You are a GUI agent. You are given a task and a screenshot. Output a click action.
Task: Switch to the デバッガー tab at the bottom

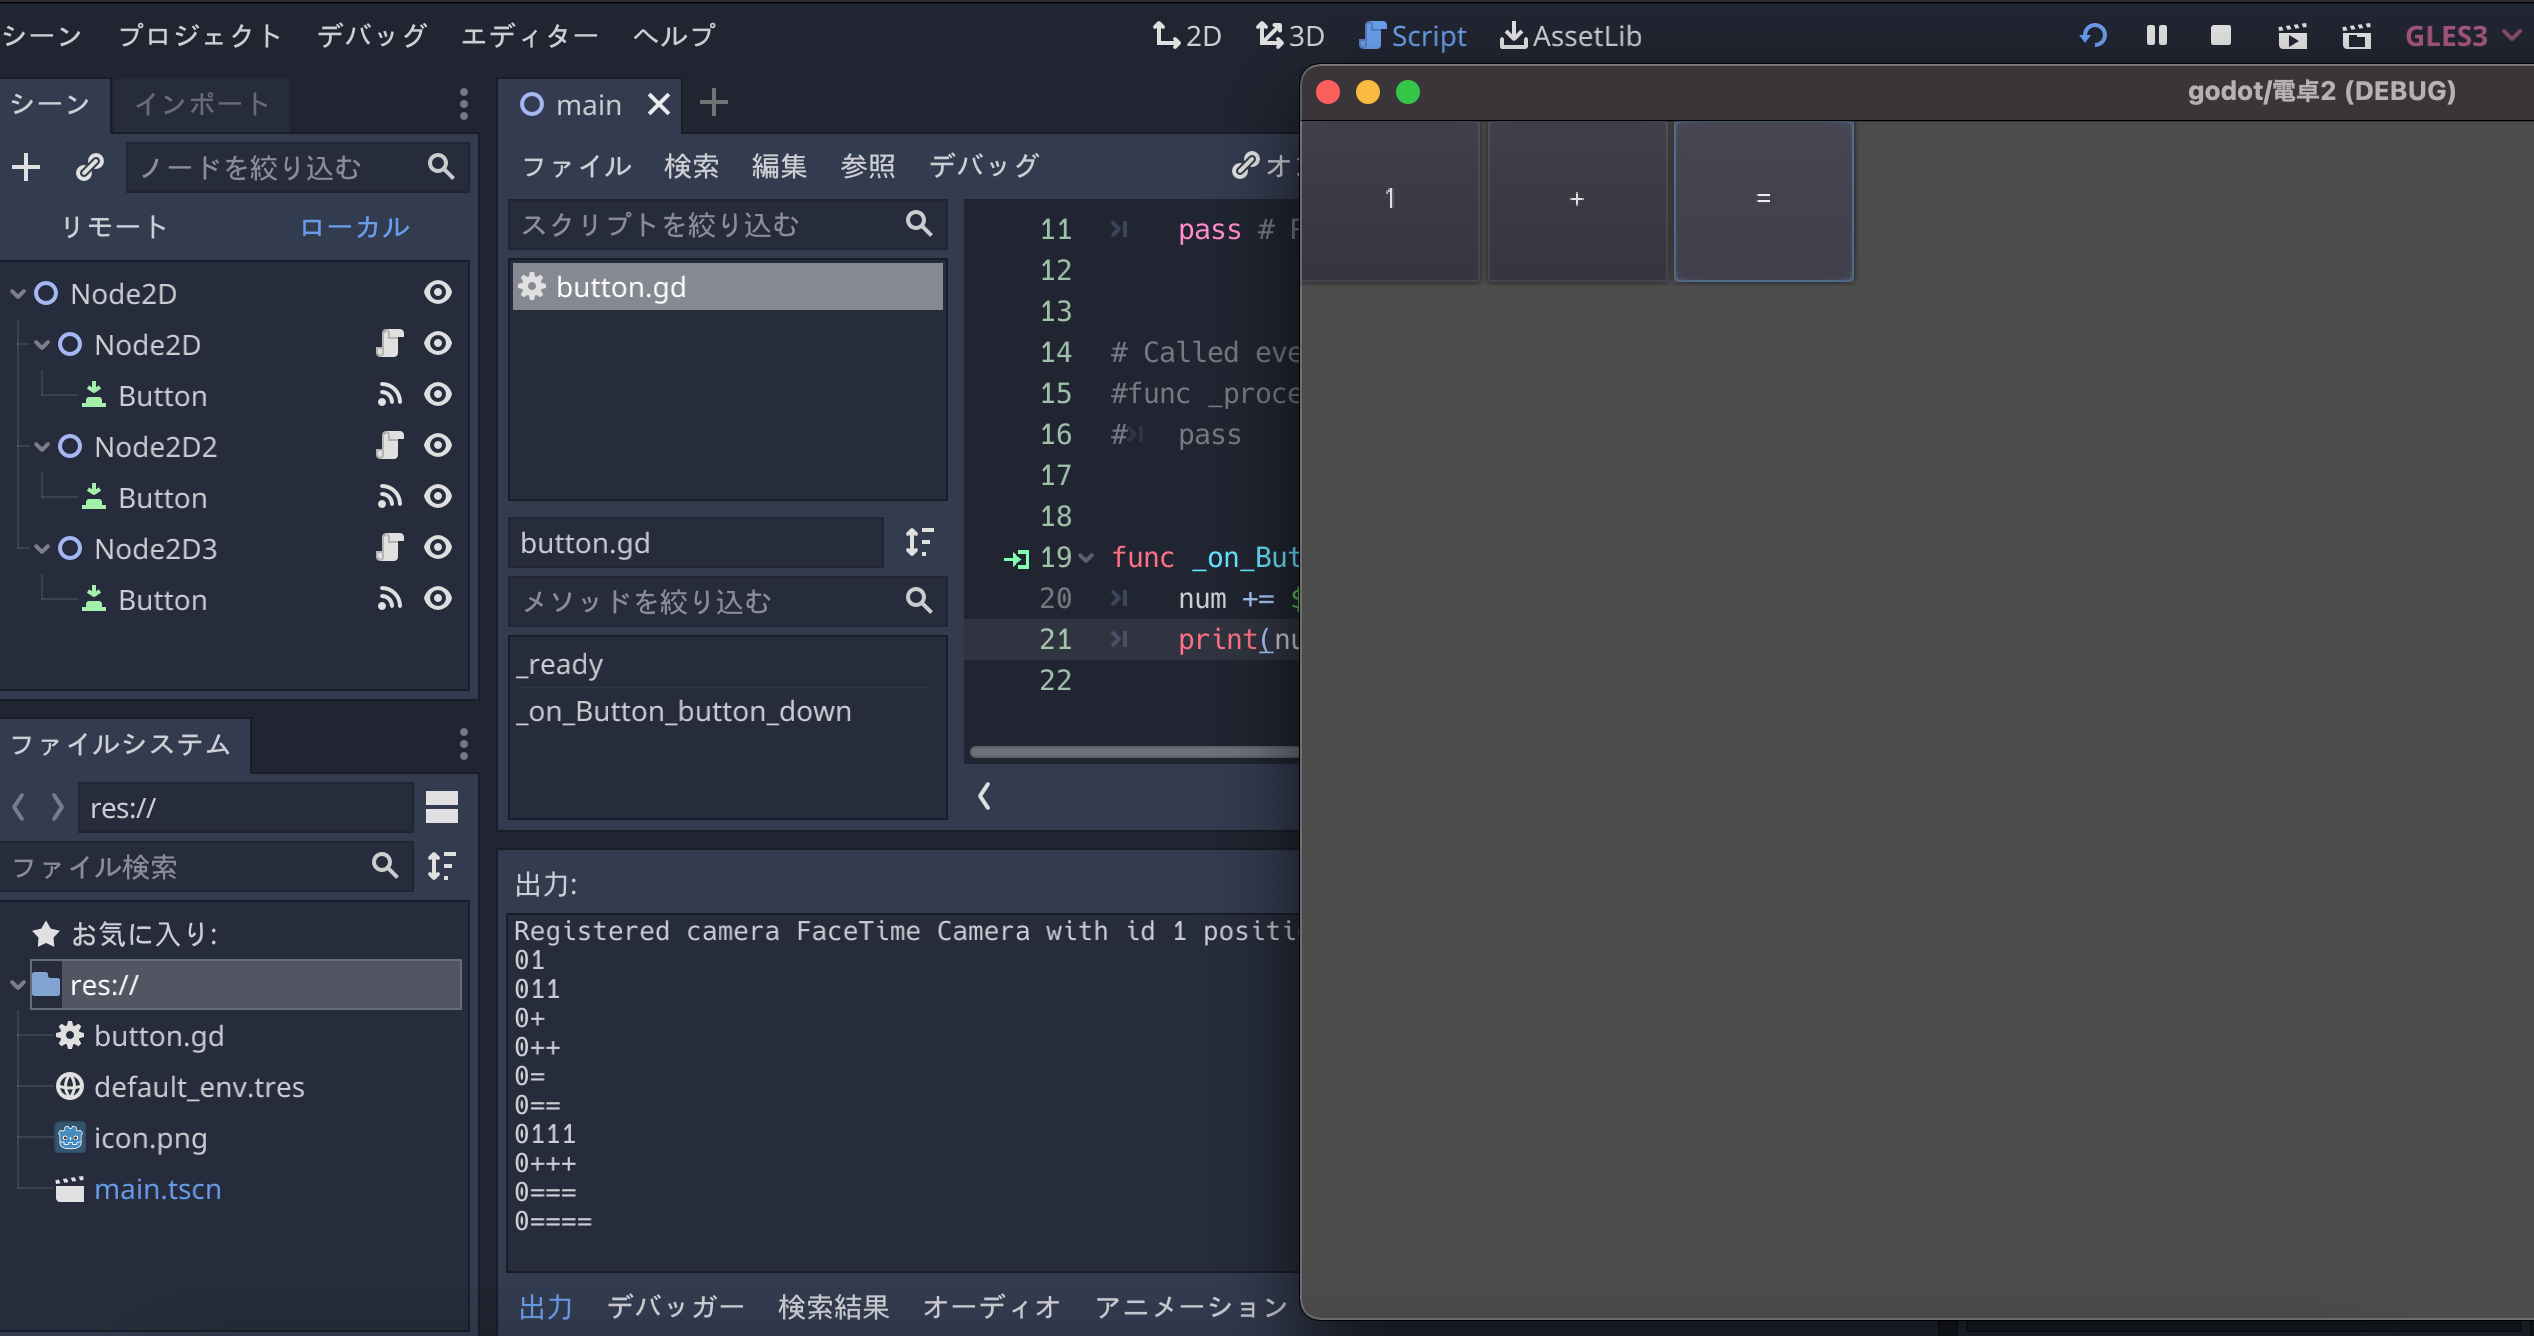pos(676,1306)
